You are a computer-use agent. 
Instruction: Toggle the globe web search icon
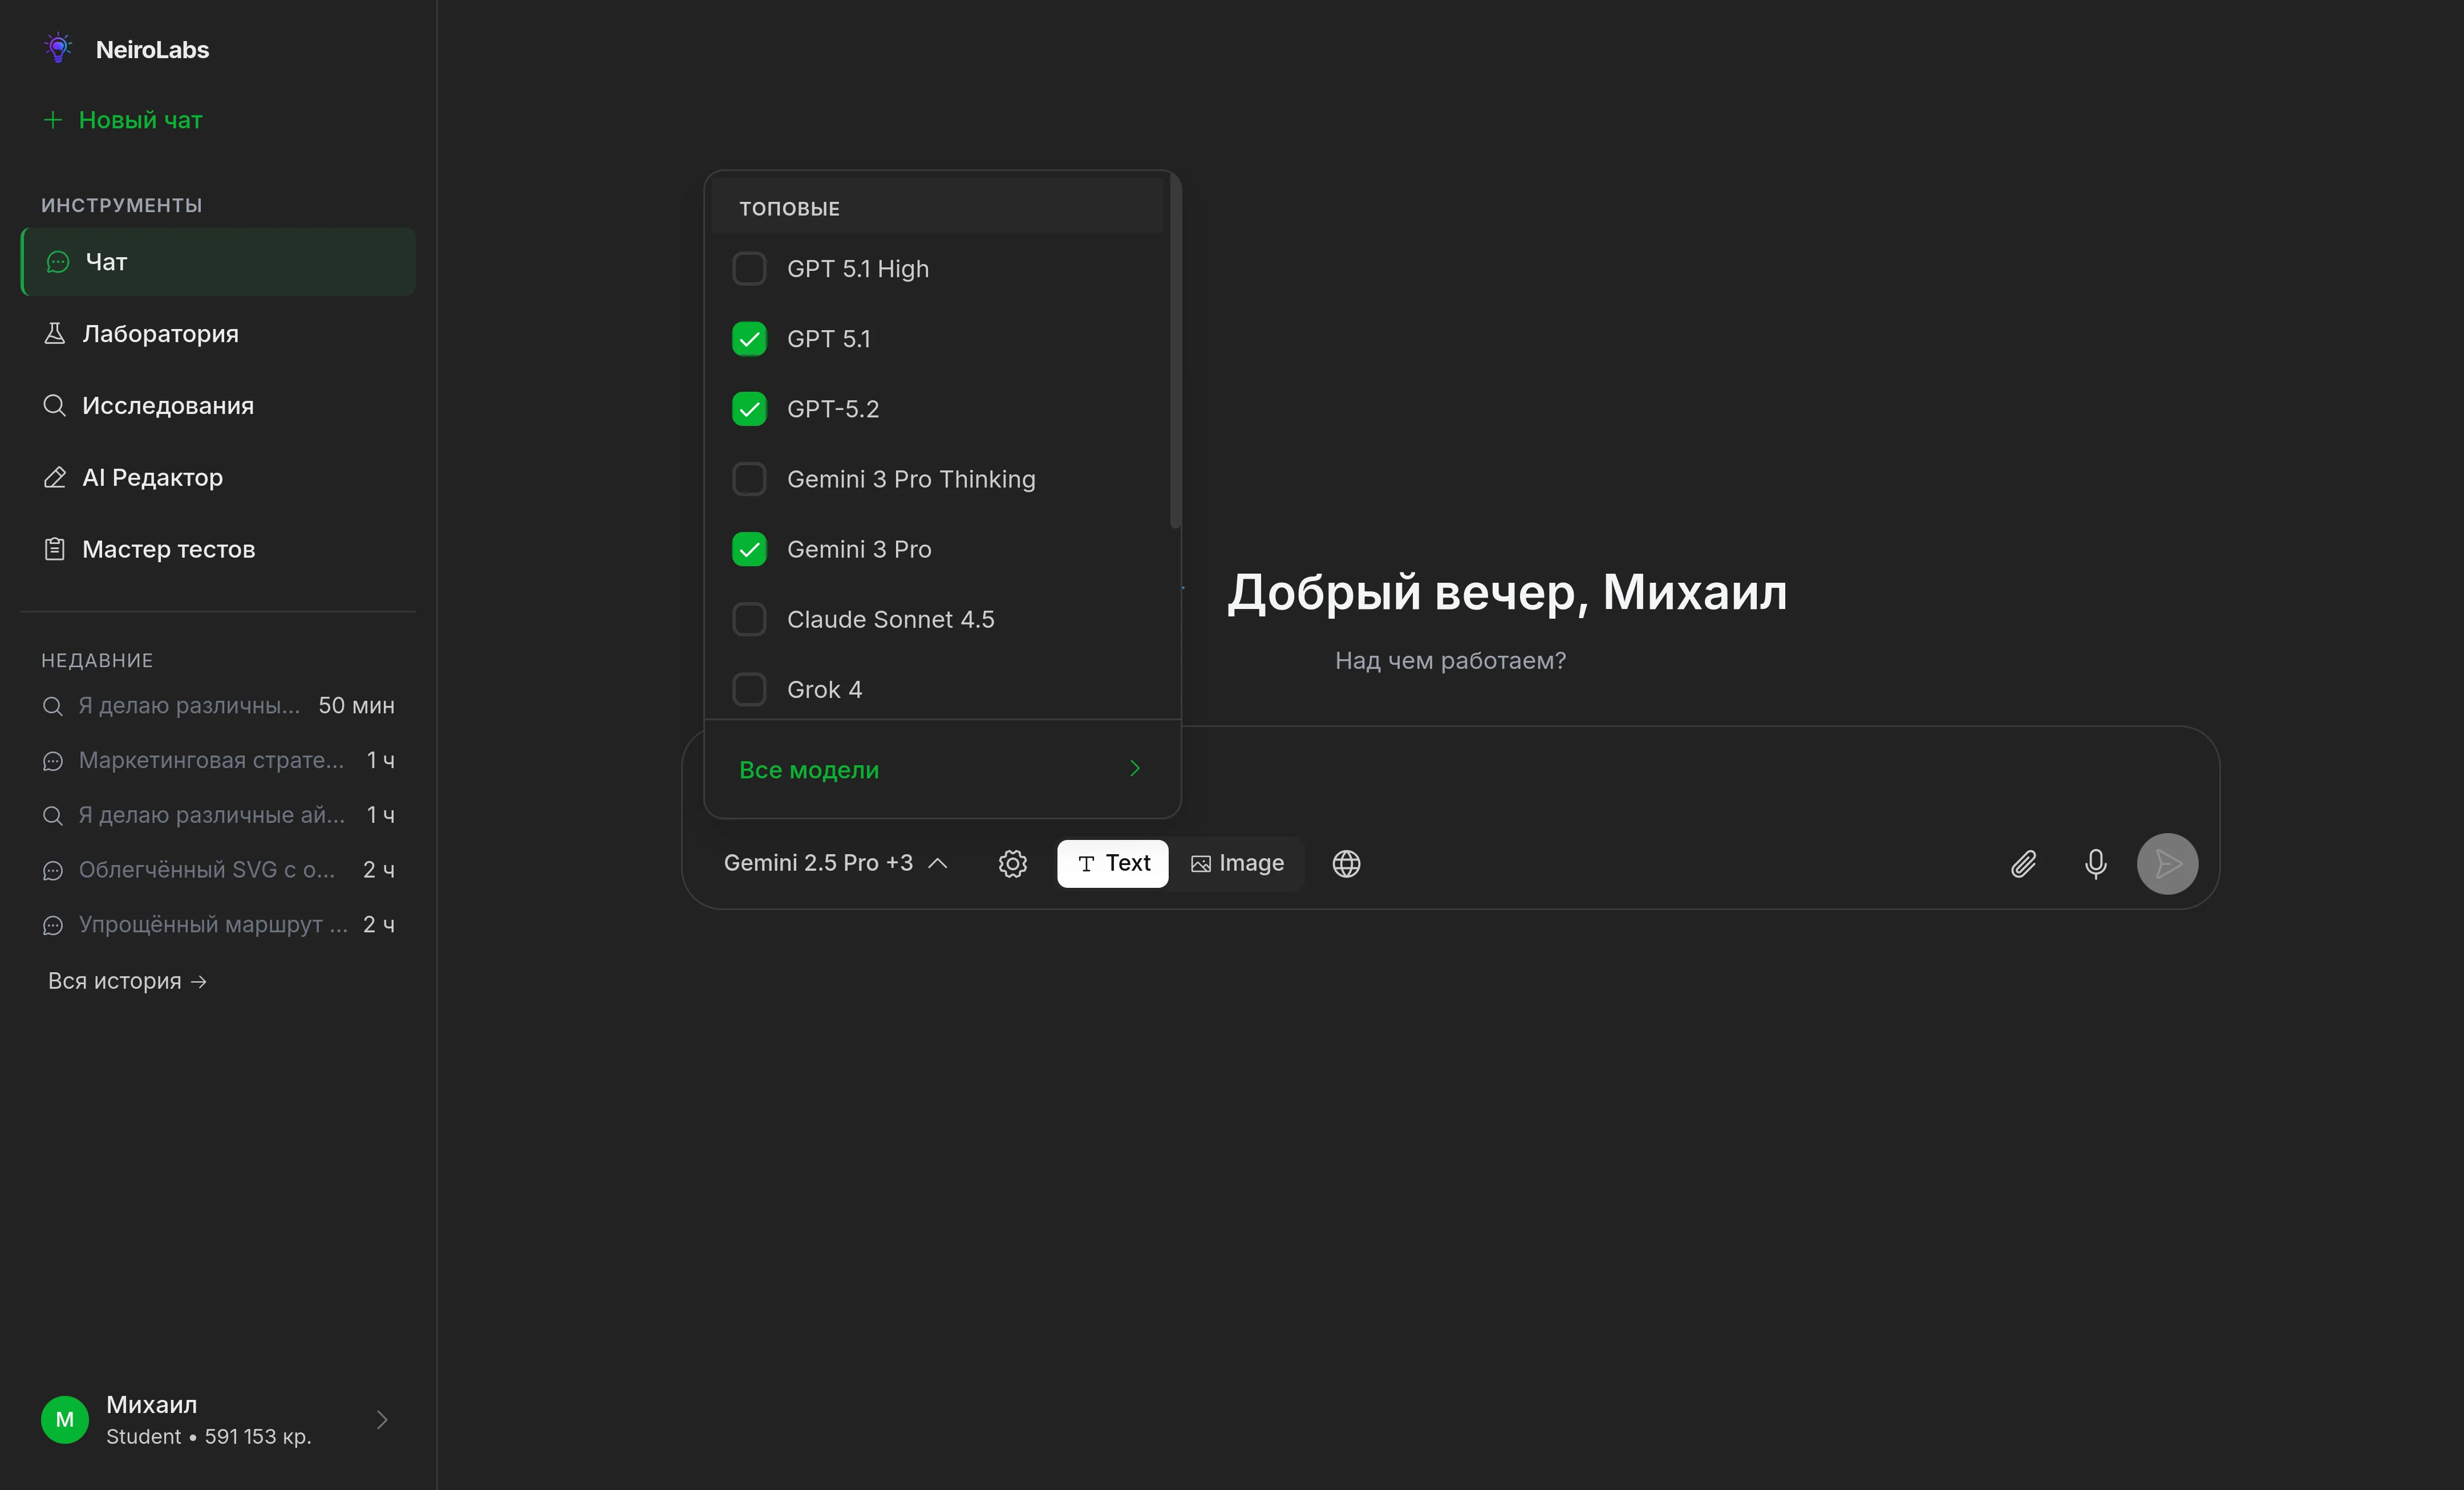point(1346,864)
